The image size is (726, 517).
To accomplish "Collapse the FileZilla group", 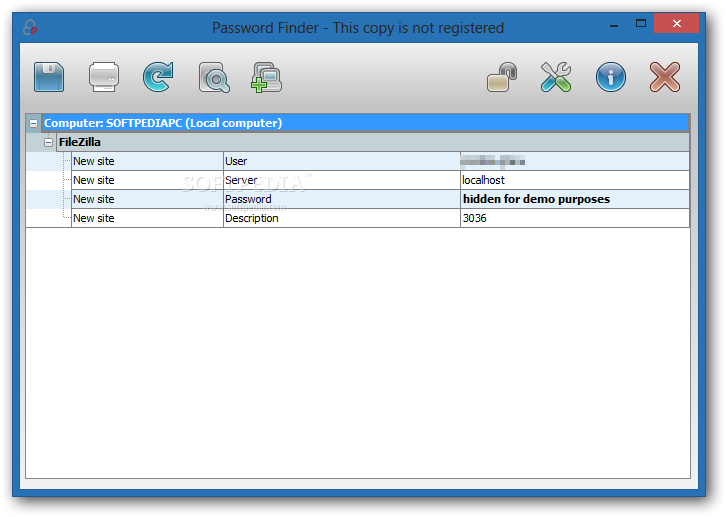I will 49,142.
